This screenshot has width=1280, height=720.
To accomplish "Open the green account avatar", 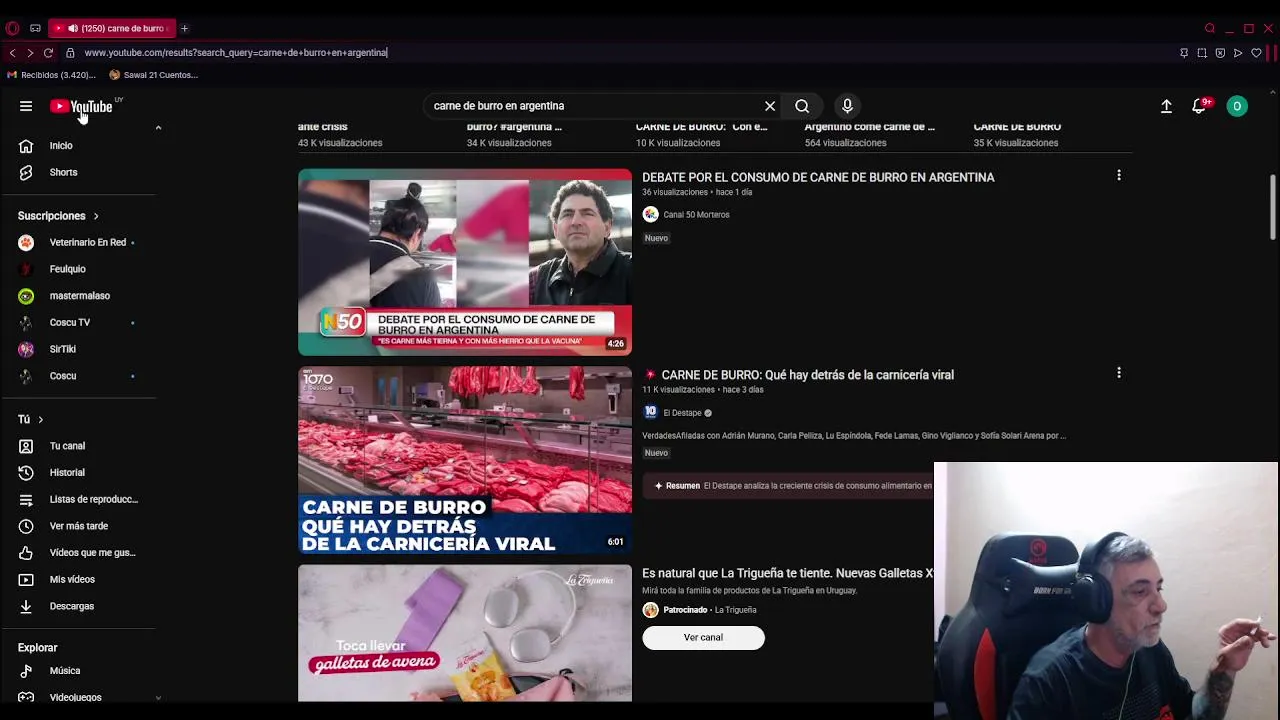I will coord(1237,106).
